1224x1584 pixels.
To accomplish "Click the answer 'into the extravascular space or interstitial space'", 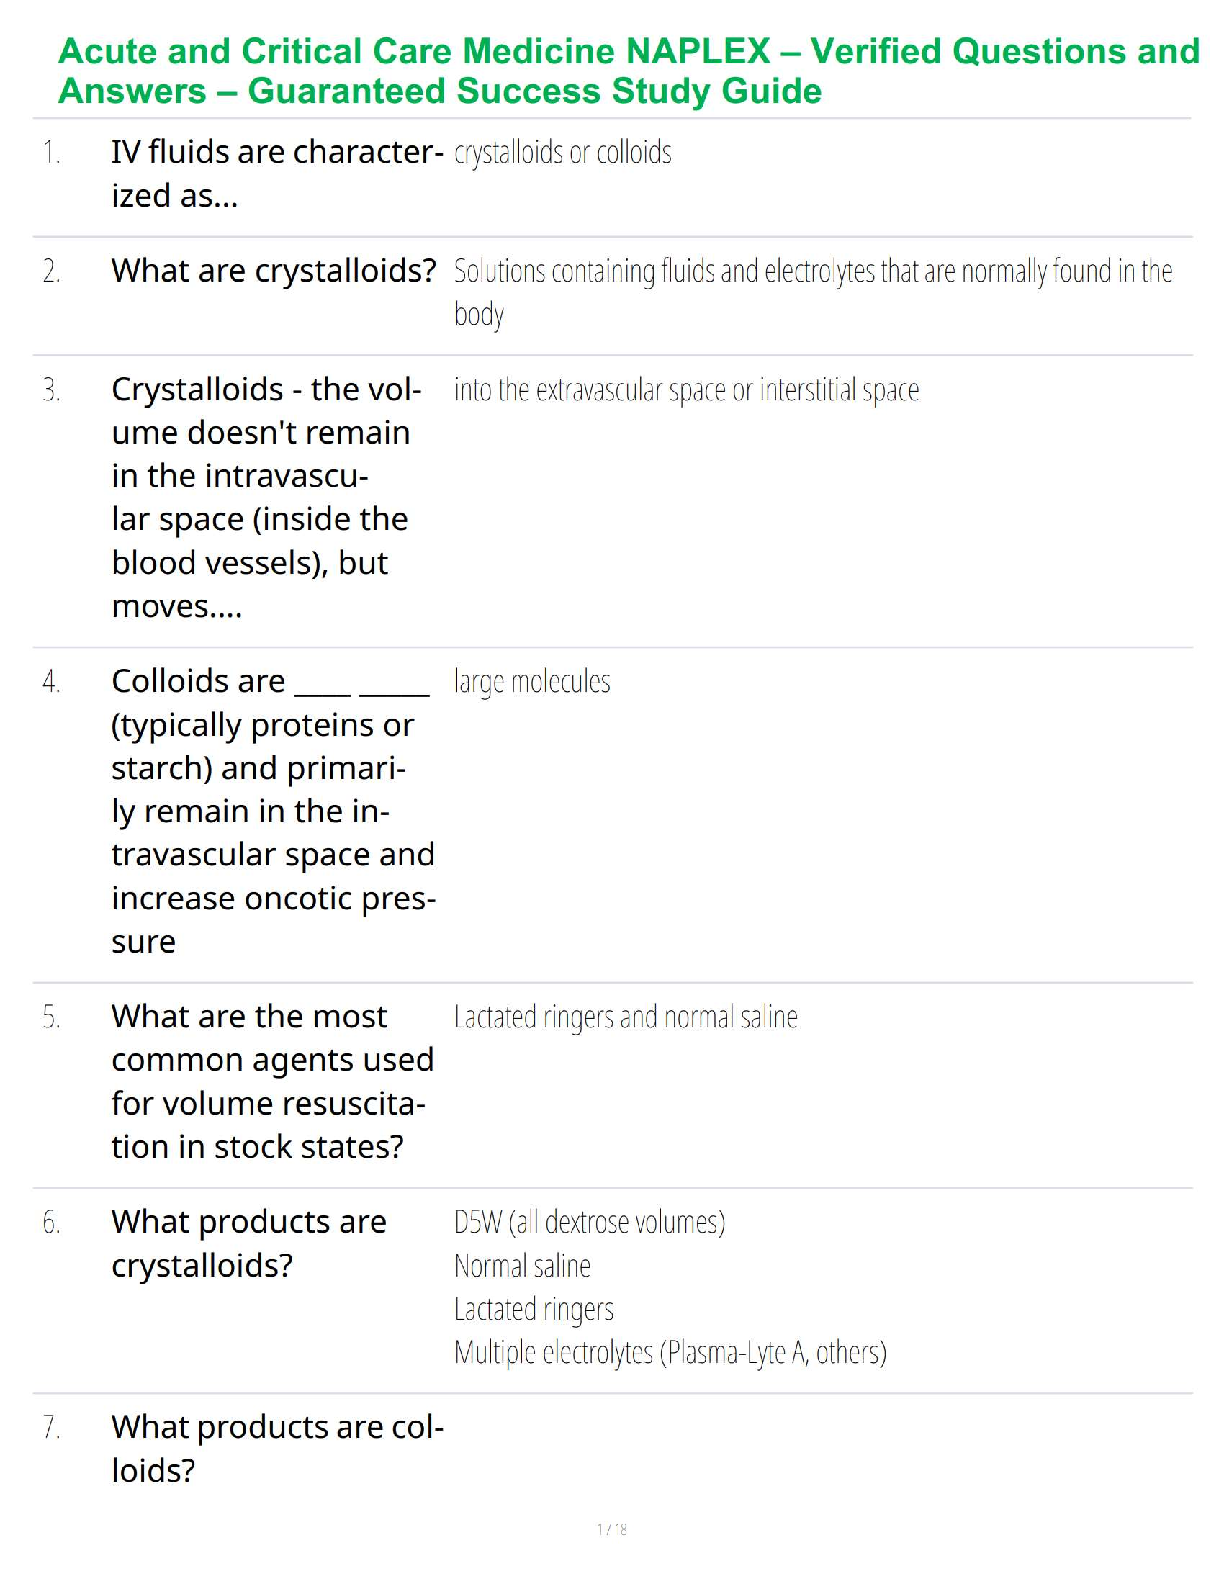I will [686, 389].
